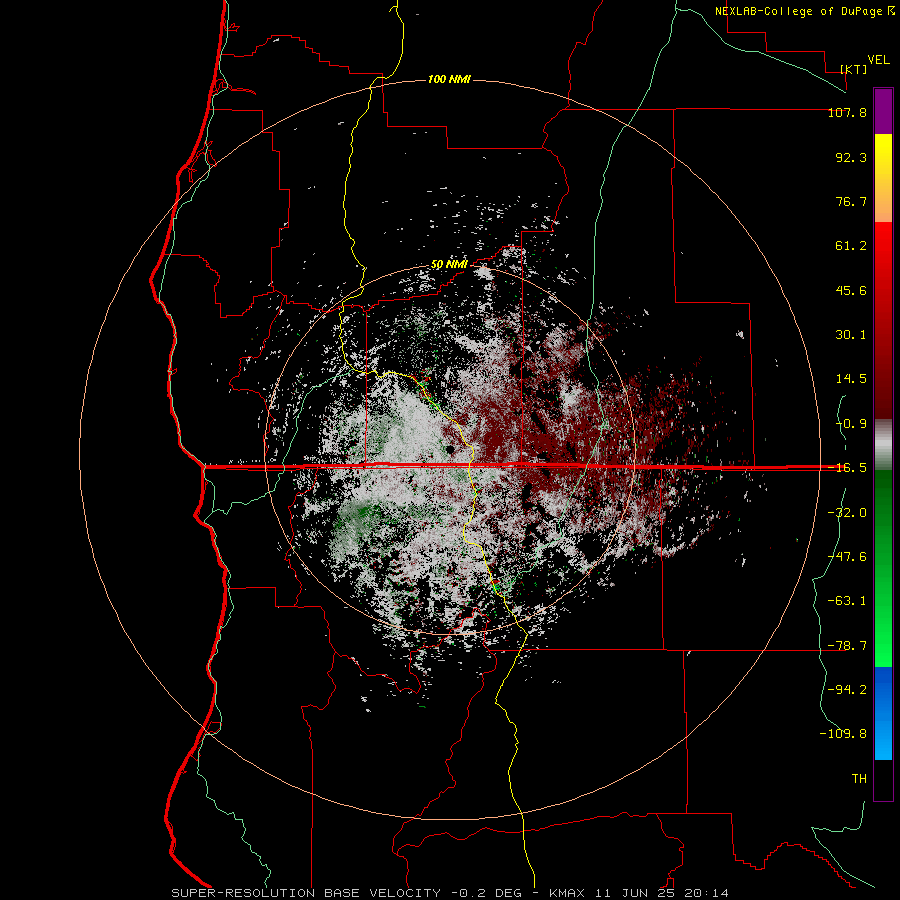
Task: Click the gray near-zero segment of color bar
Action: (x=883, y=445)
